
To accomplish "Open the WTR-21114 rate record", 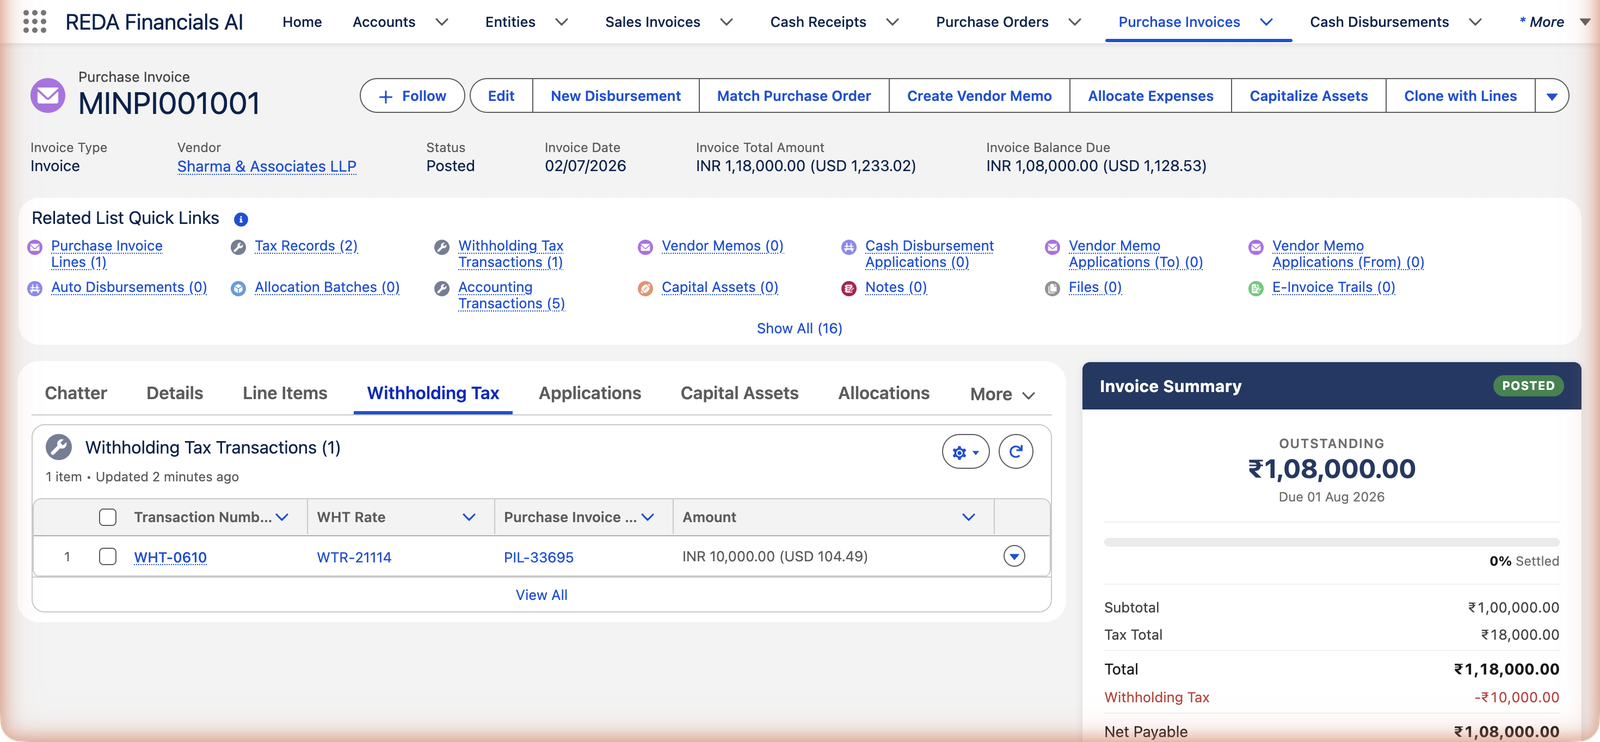I will tap(354, 557).
